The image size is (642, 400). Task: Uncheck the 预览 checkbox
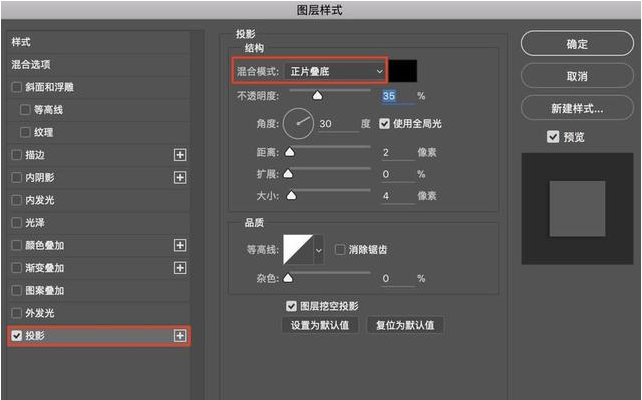pos(553,137)
